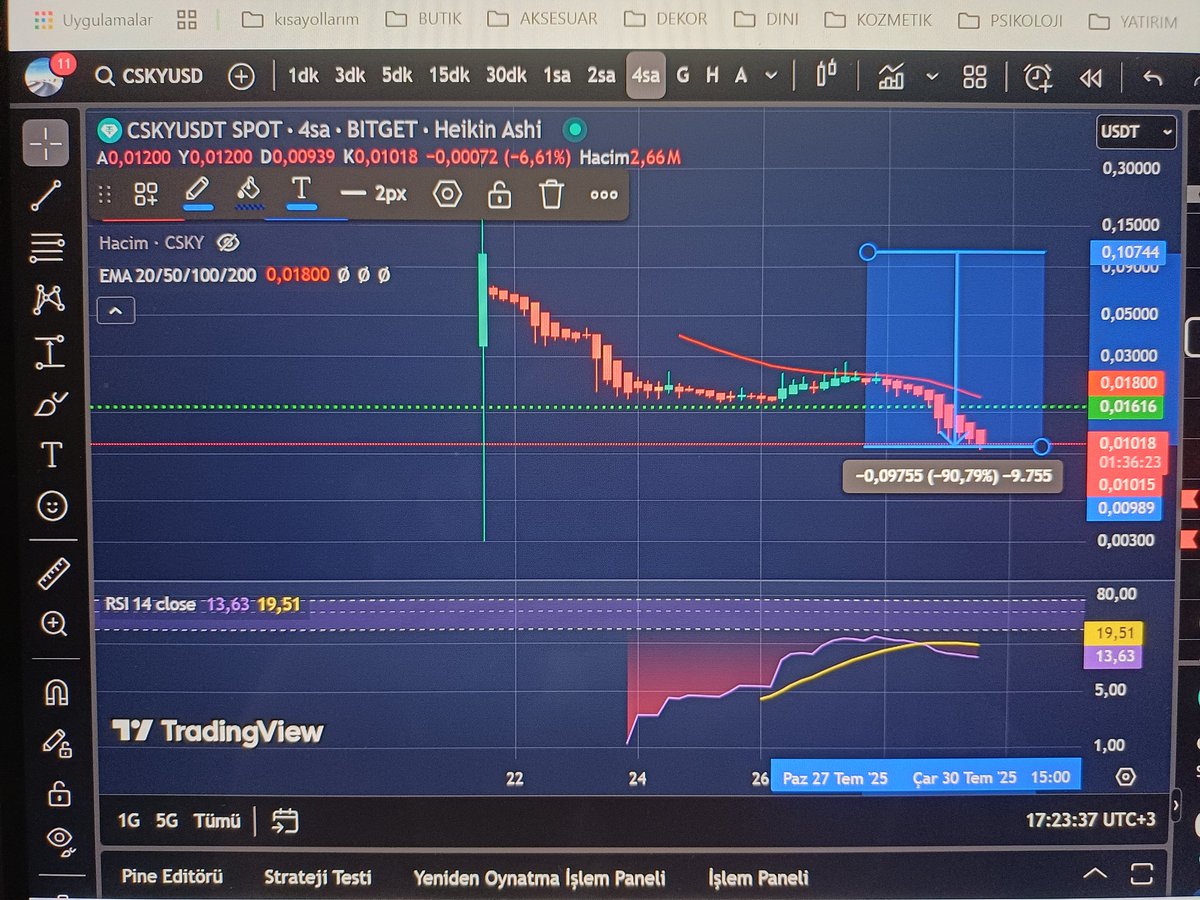Select the crosshair cursor tool
The image size is (1200, 900).
(x=45, y=144)
